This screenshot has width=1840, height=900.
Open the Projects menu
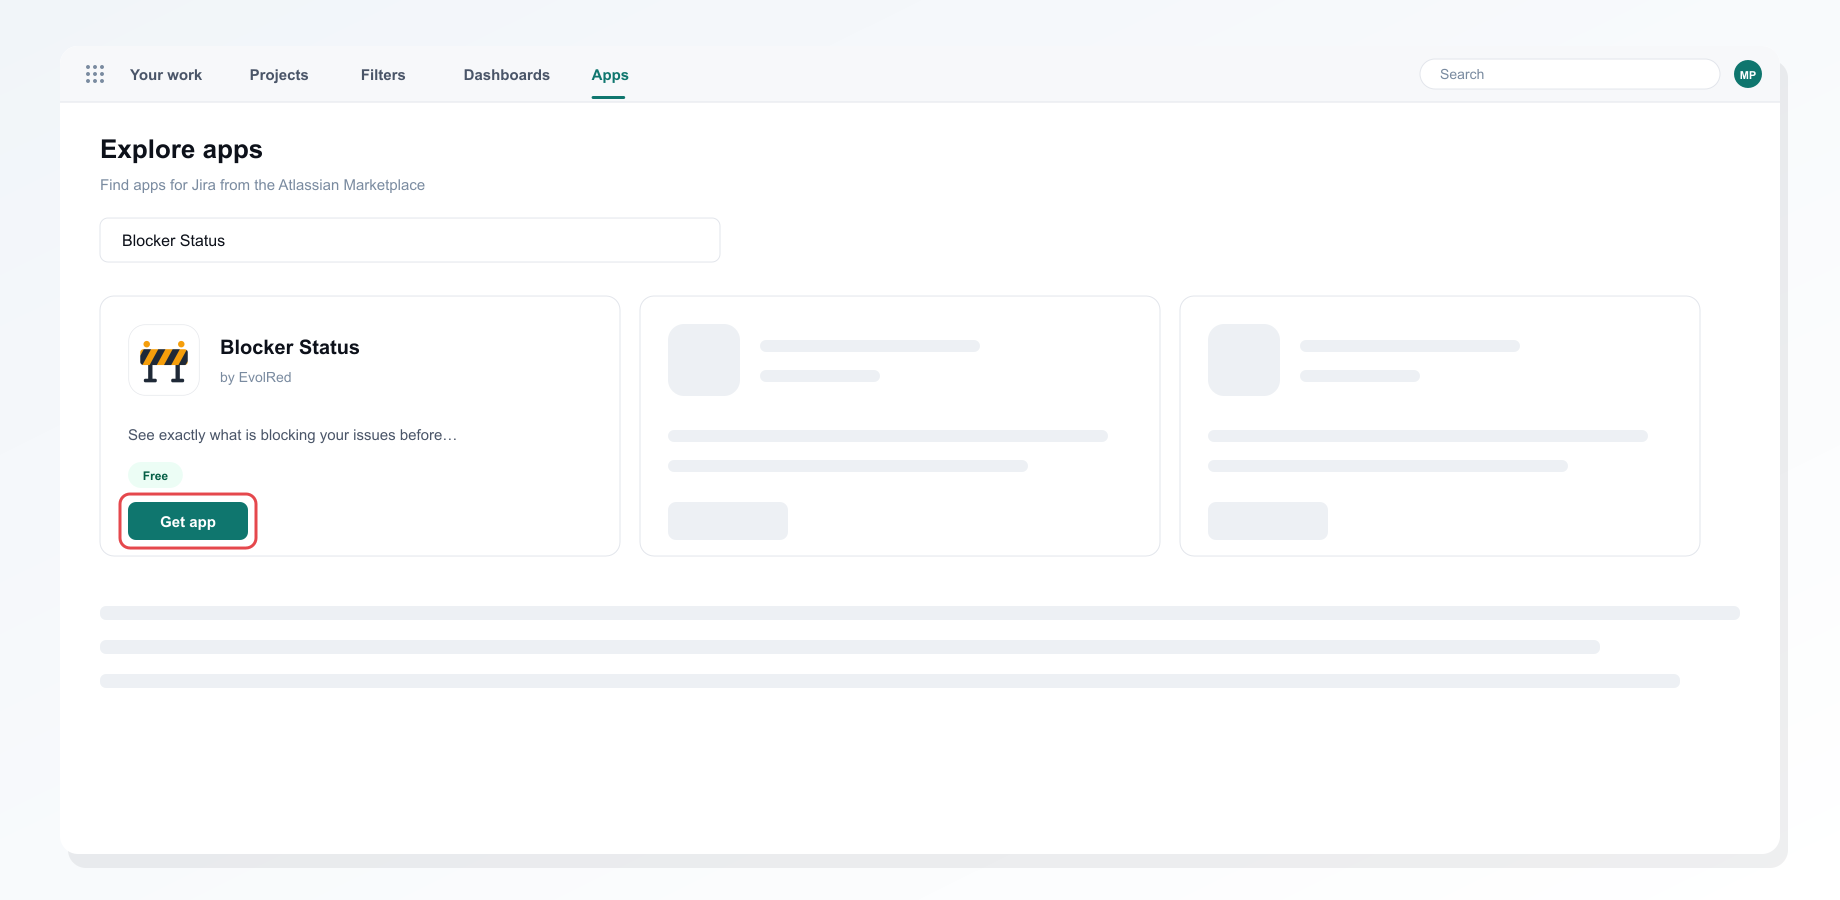tap(279, 75)
